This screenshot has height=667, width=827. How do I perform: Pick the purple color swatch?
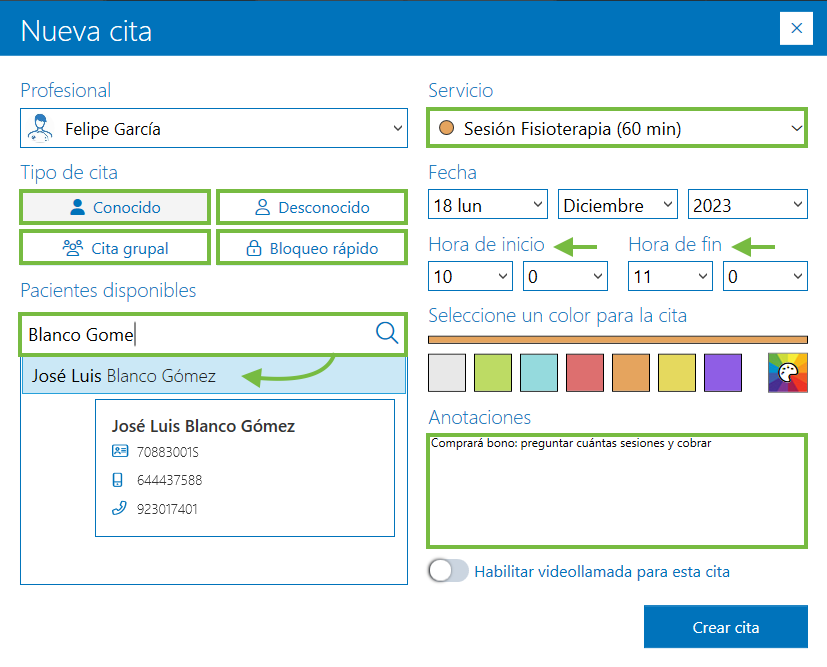pos(722,372)
